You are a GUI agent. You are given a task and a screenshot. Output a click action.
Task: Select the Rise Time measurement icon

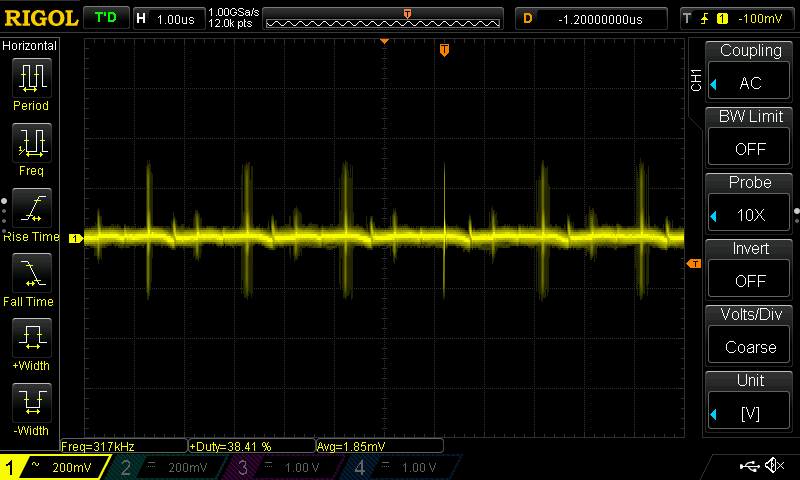coord(32,208)
